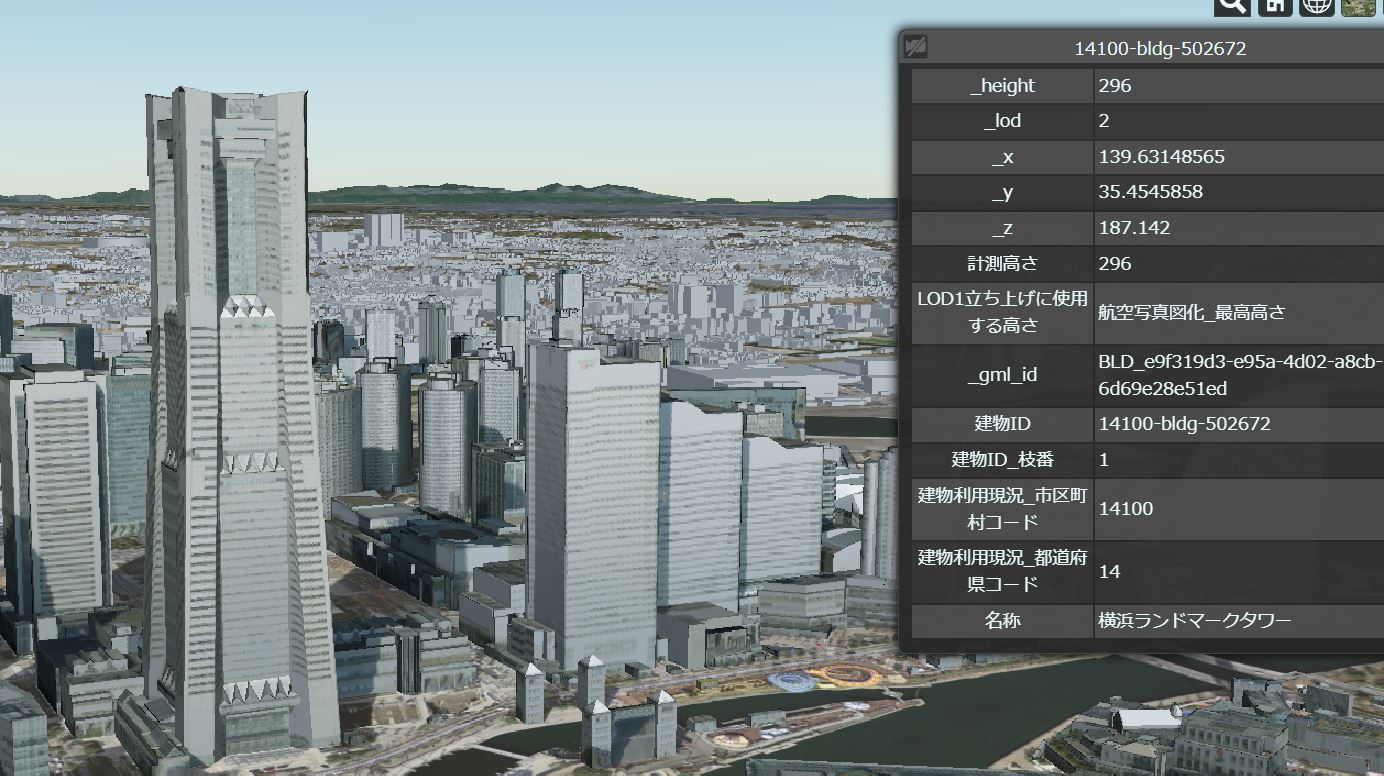The width and height of the screenshot is (1384, 776).
Task: Click the _x longitude value 139.63148565
Action: [1161, 157]
